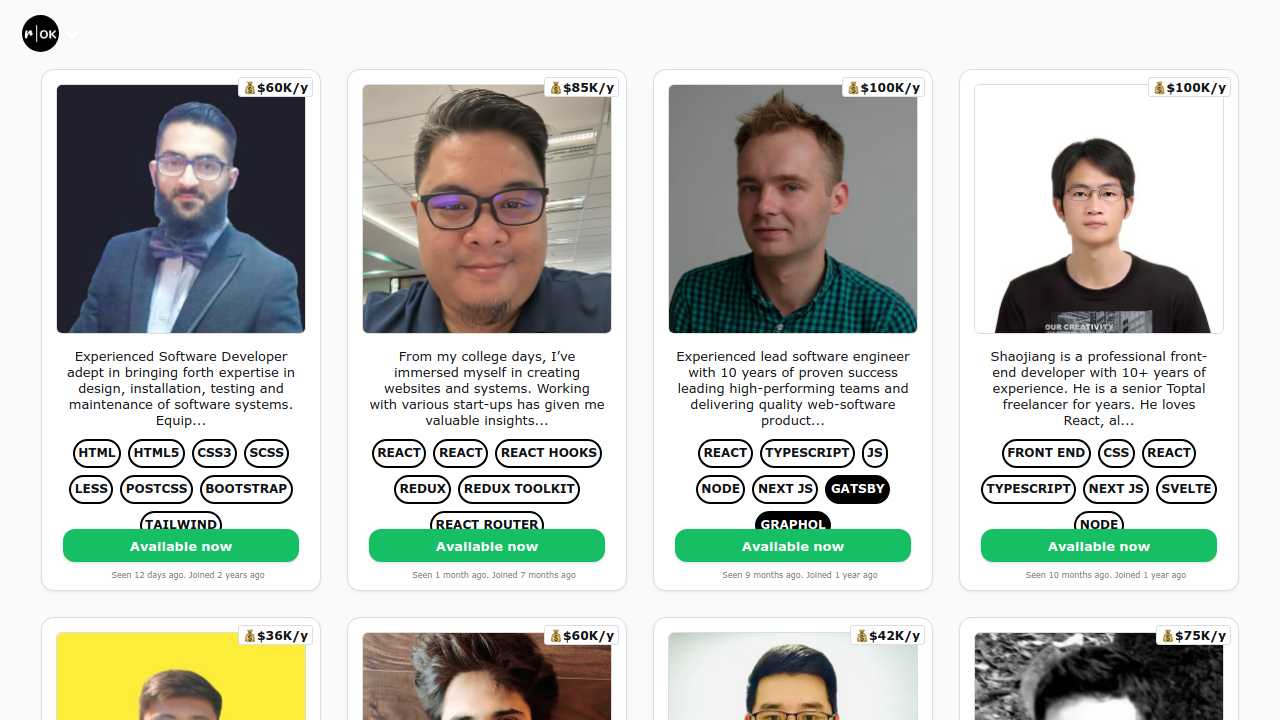The image size is (1280, 720).
Task: Click Available now on Shaojiang's card
Action: (1099, 546)
